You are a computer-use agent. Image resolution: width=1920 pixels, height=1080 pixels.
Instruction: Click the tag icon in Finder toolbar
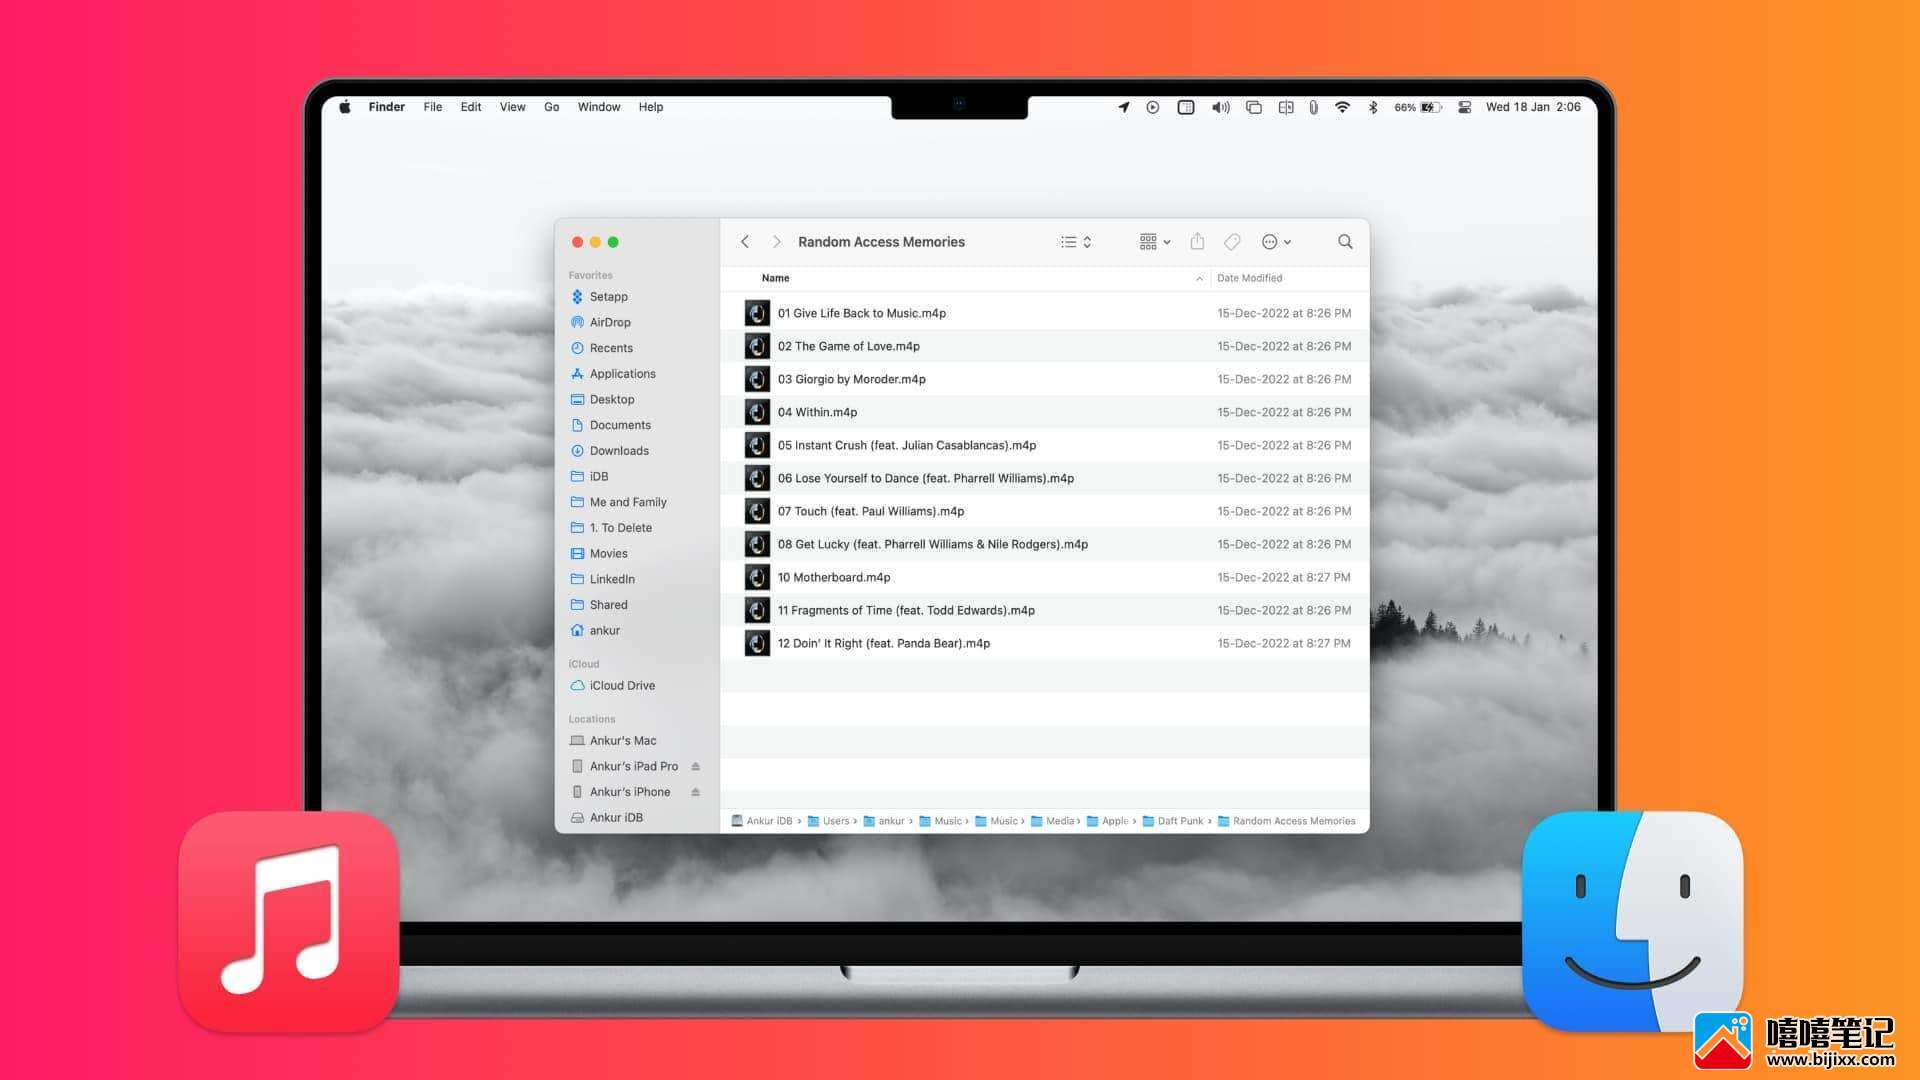(x=1233, y=241)
